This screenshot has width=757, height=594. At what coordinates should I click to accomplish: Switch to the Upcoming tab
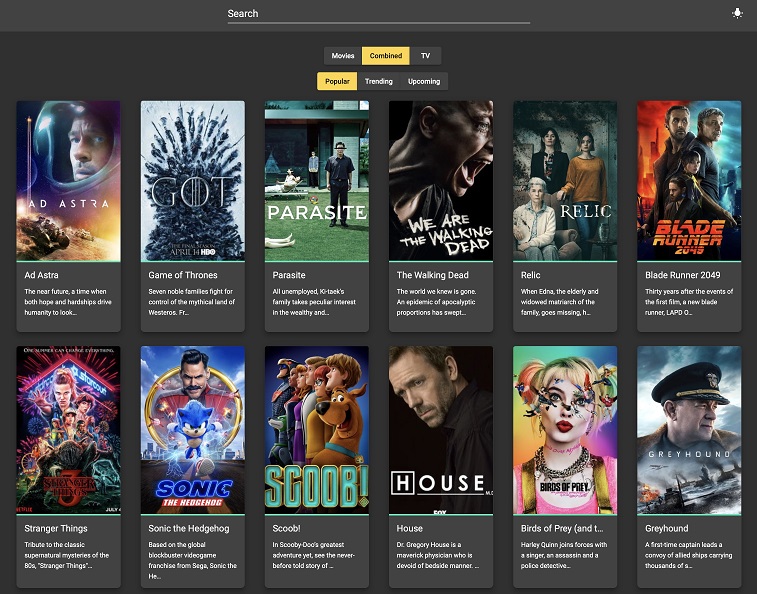coord(423,81)
